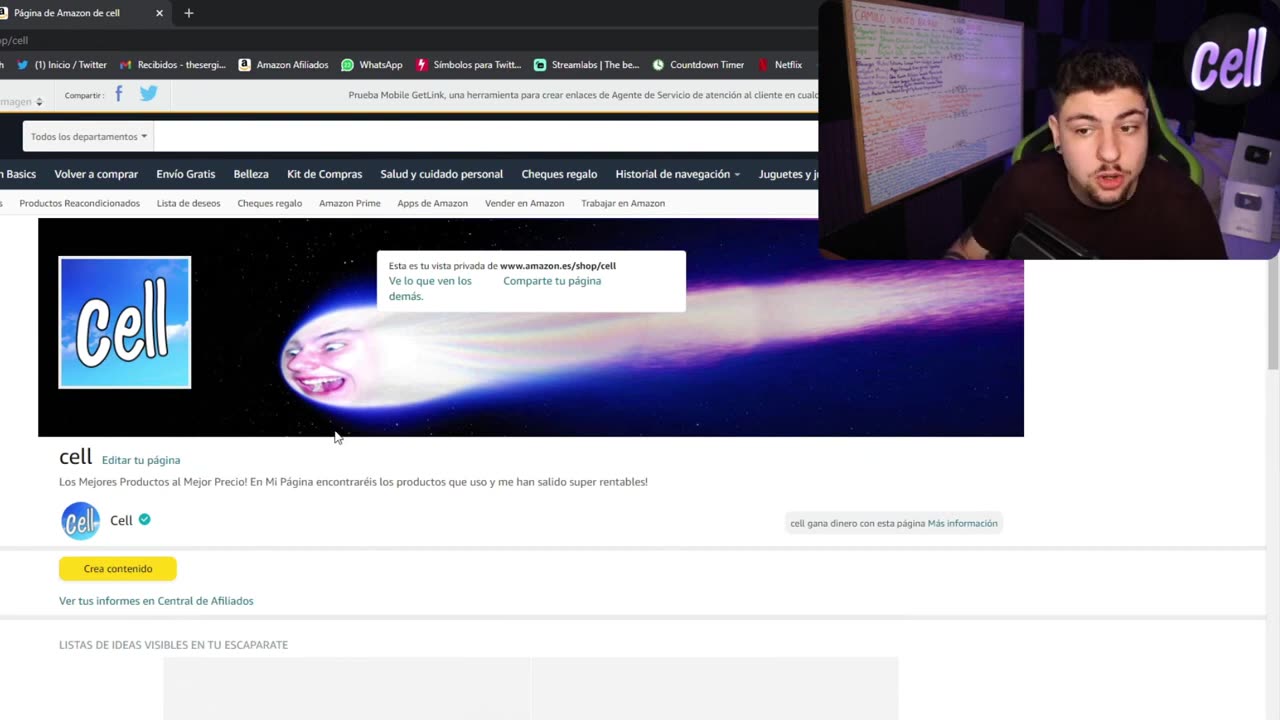Open Apps de Amazon link
Image resolution: width=1280 pixels, height=720 pixels.
coord(432,203)
